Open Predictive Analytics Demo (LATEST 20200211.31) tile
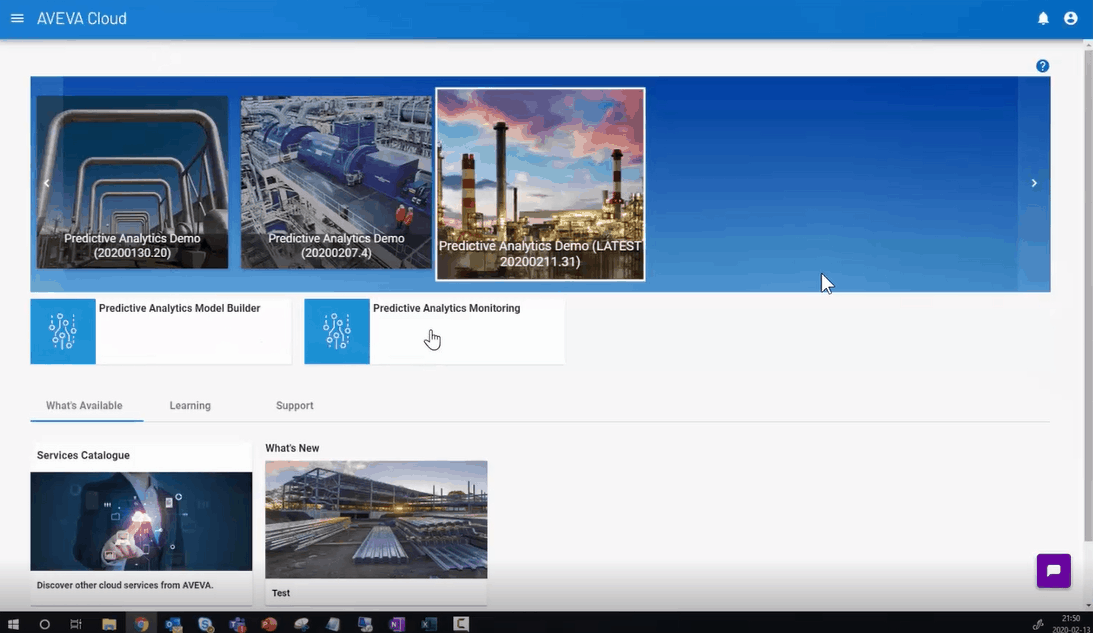This screenshot has height=633, width=1093. coord(540,184)
